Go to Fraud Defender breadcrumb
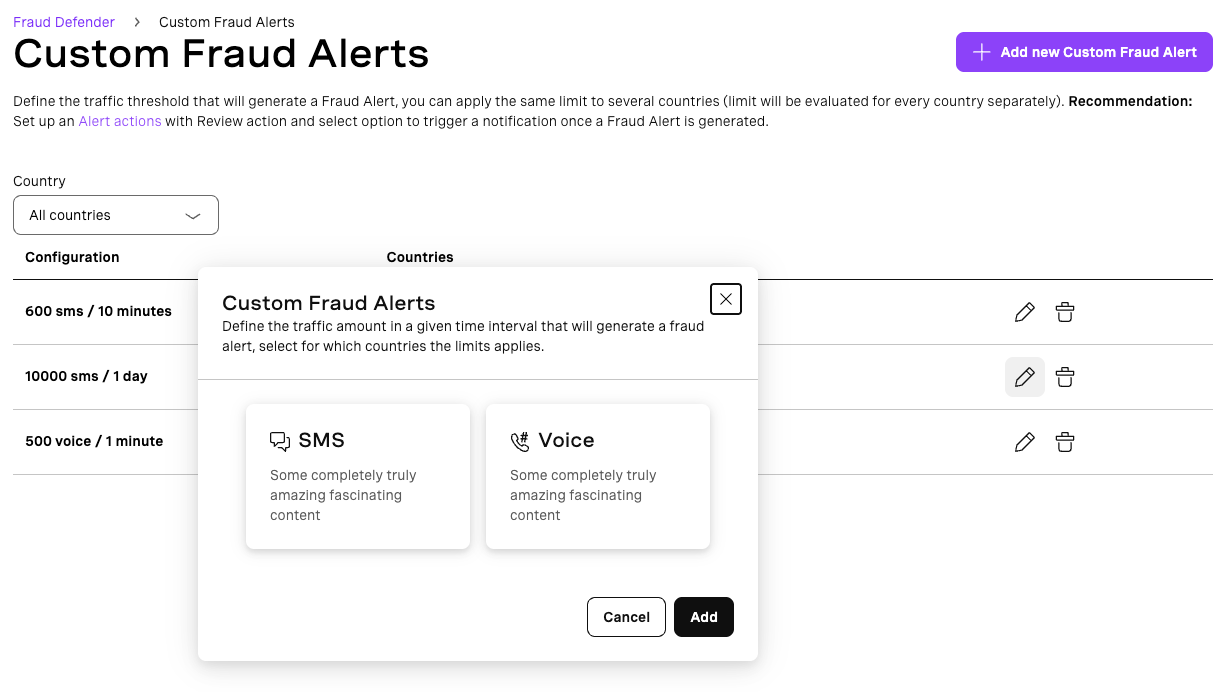Screen dimensions: 1228x692 pos(64,22)
